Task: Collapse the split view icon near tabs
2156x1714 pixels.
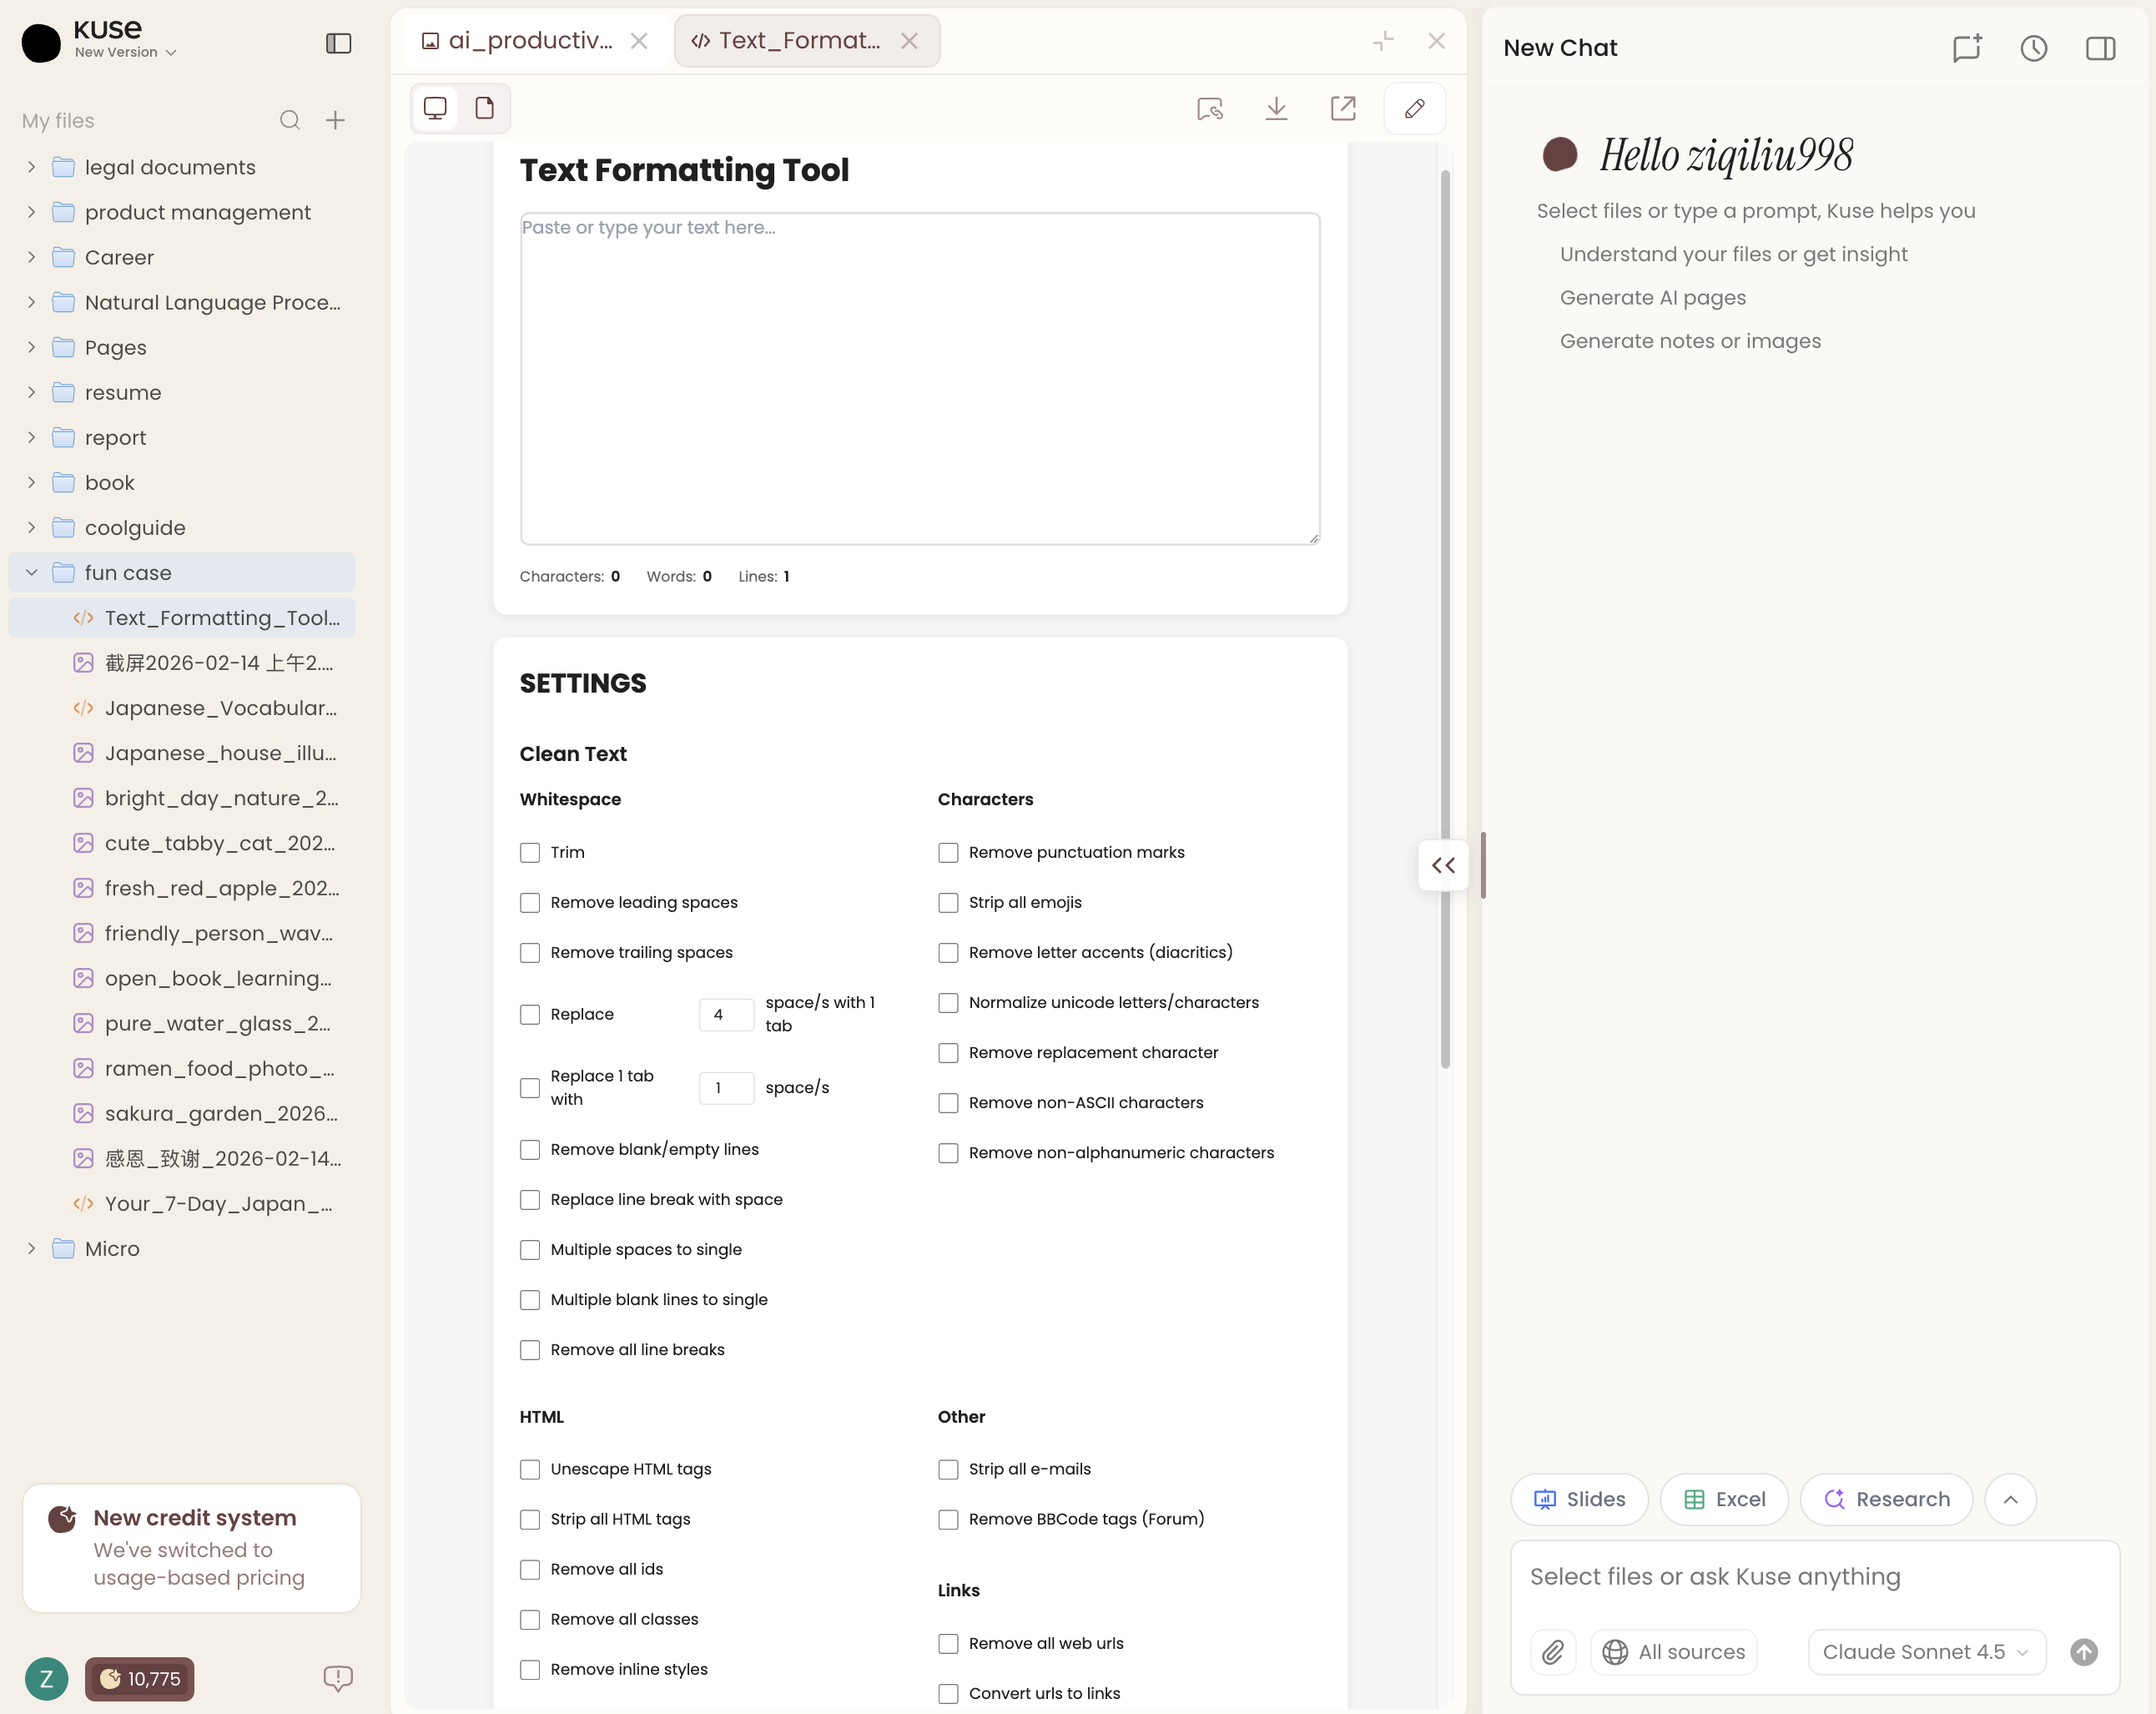Action: pyautogui.click(x=1383, y=41)
